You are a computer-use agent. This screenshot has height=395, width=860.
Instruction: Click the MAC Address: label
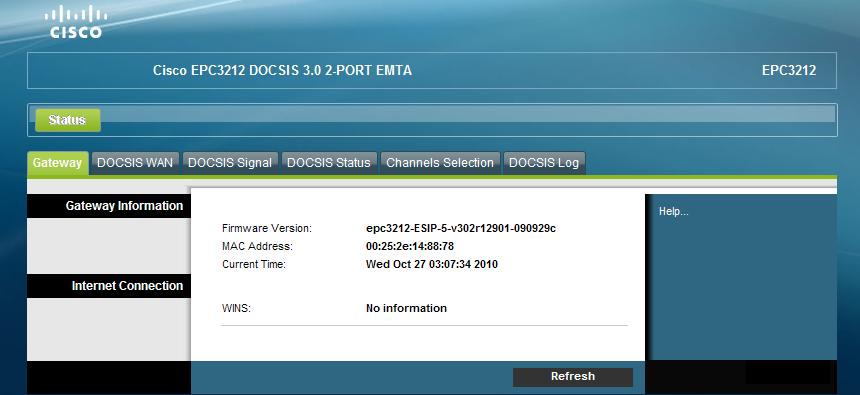pyautogui.click(x=258, y=246)
